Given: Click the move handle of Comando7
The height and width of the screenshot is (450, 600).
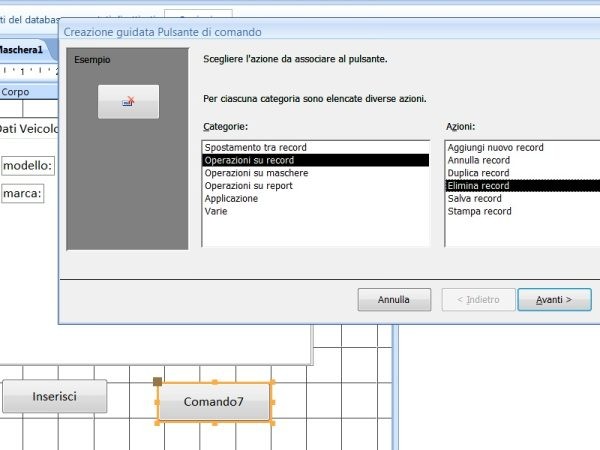Looking at the screenshot, I should point(157,381).
